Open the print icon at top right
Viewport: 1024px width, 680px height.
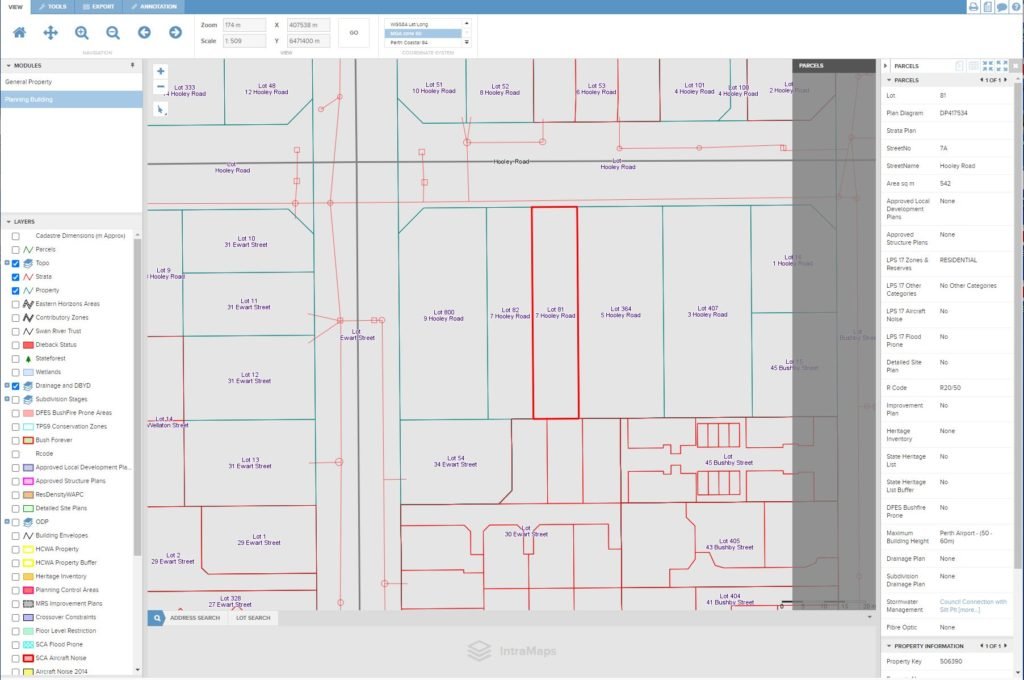975,7
